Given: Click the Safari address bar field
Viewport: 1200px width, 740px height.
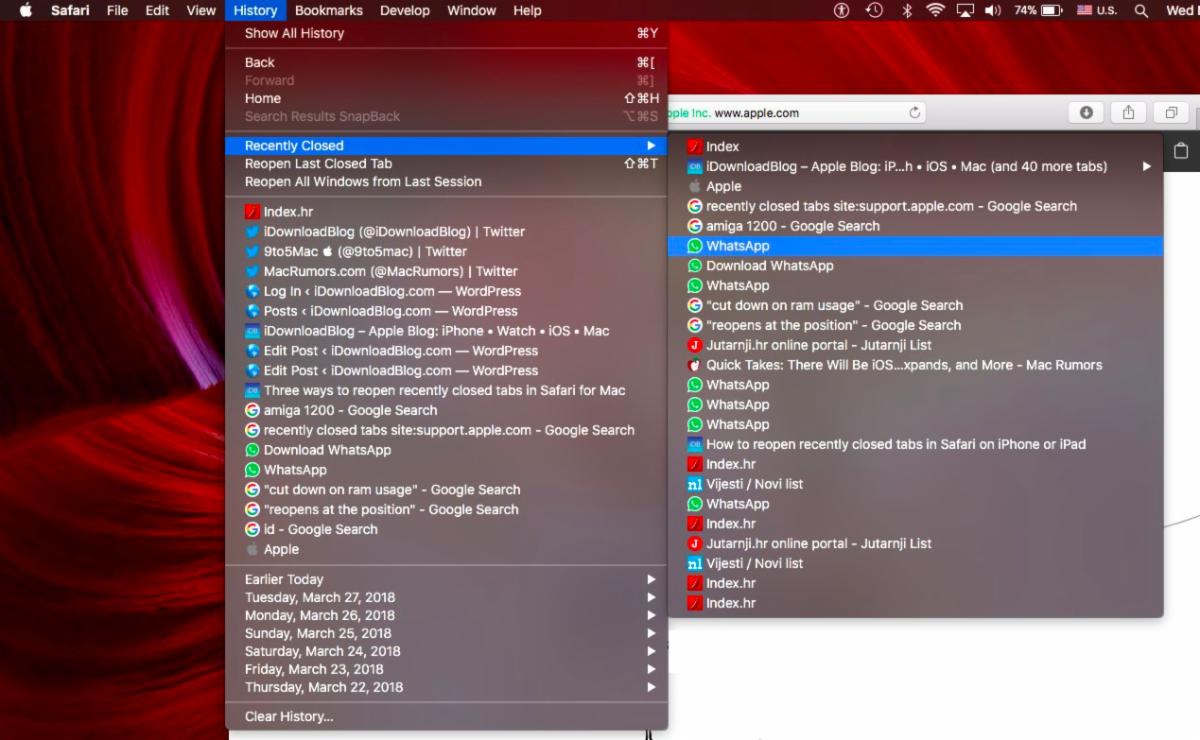Looking at the screenshot, I should point(795,113).
